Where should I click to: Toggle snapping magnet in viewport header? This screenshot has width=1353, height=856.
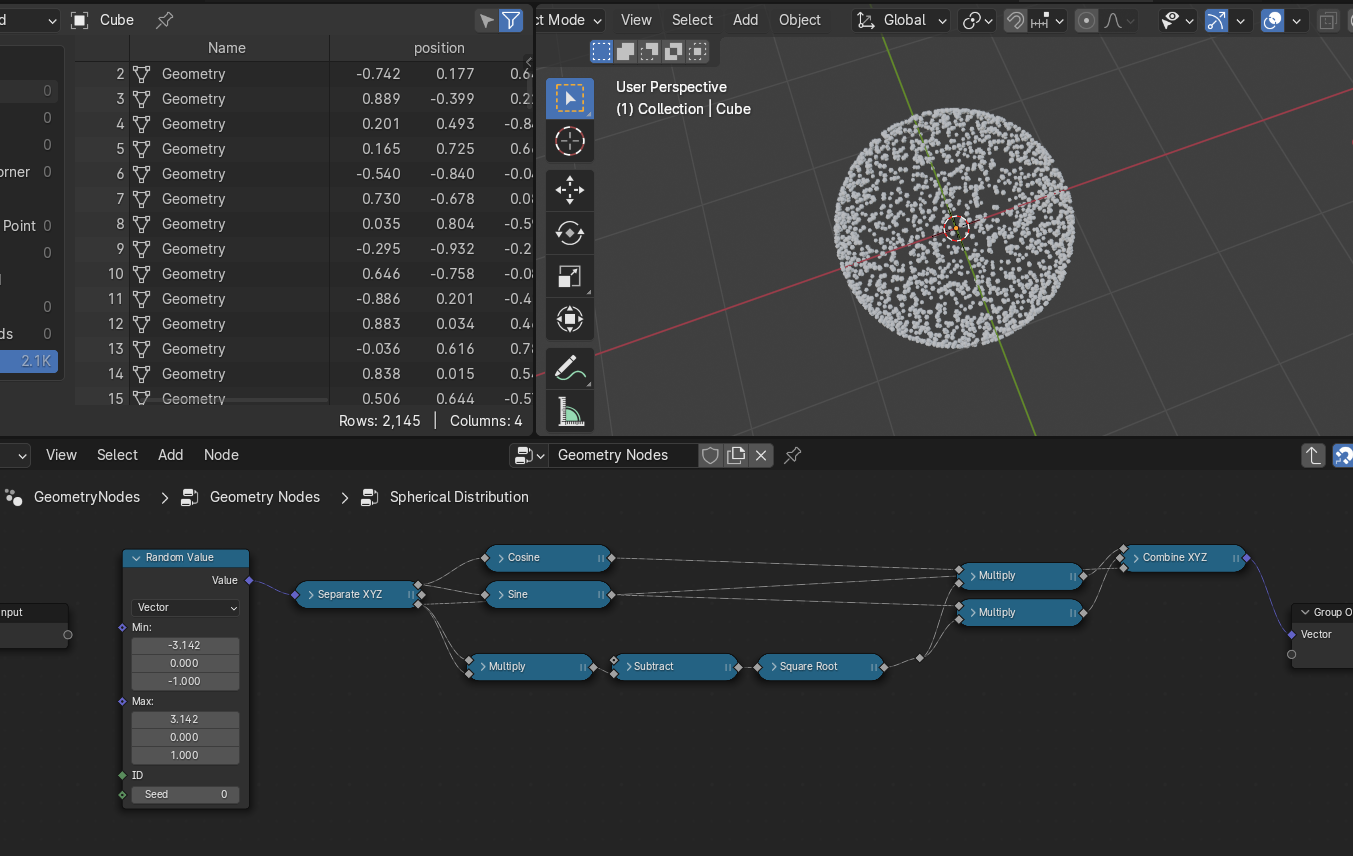1015,20
